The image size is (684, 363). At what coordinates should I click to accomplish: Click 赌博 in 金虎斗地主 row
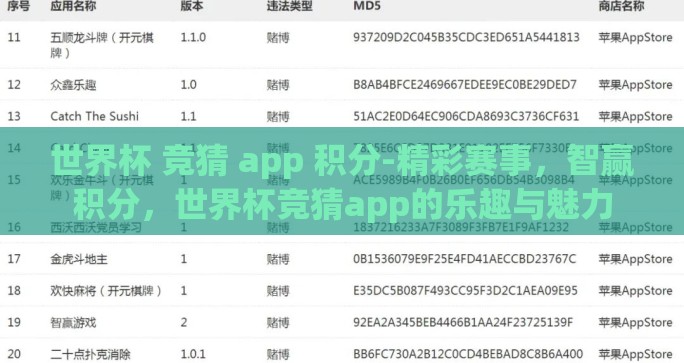[278, 259]
